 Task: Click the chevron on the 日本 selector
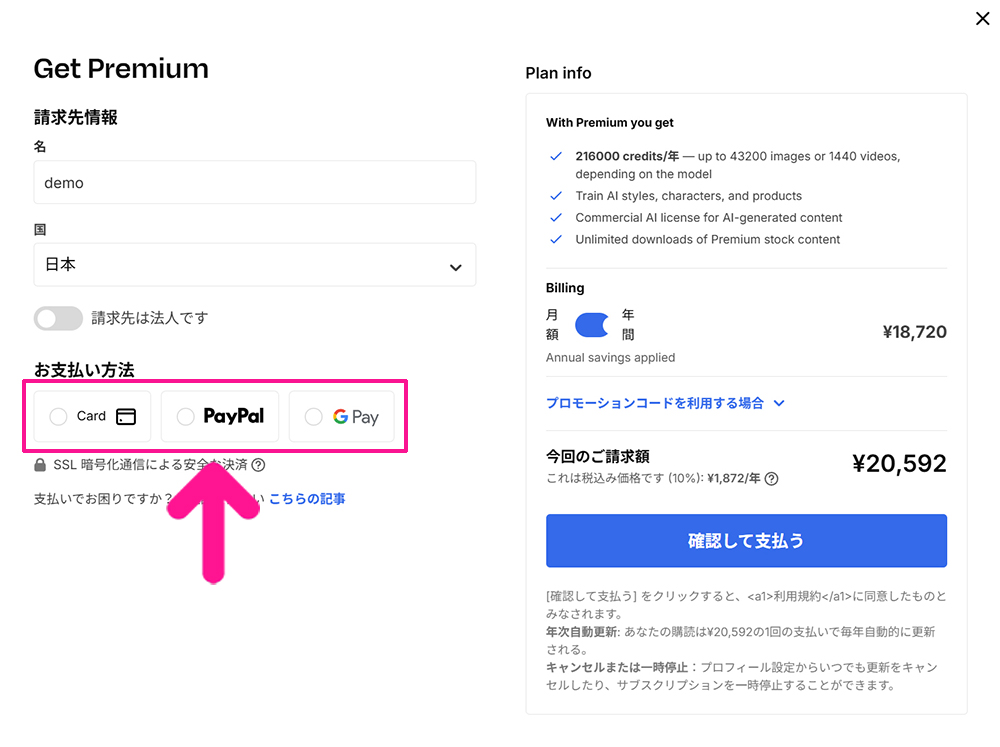pyautogui.click(x=455, y=265)
